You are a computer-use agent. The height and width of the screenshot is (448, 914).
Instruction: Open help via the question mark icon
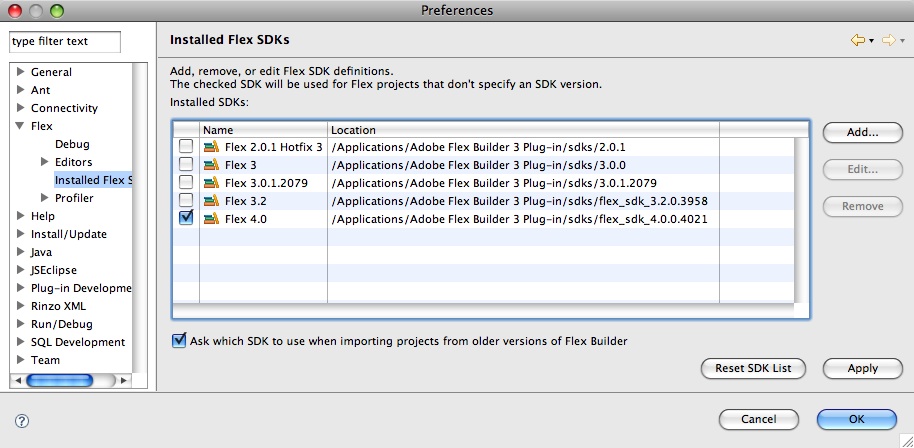(x=22, y=421)
